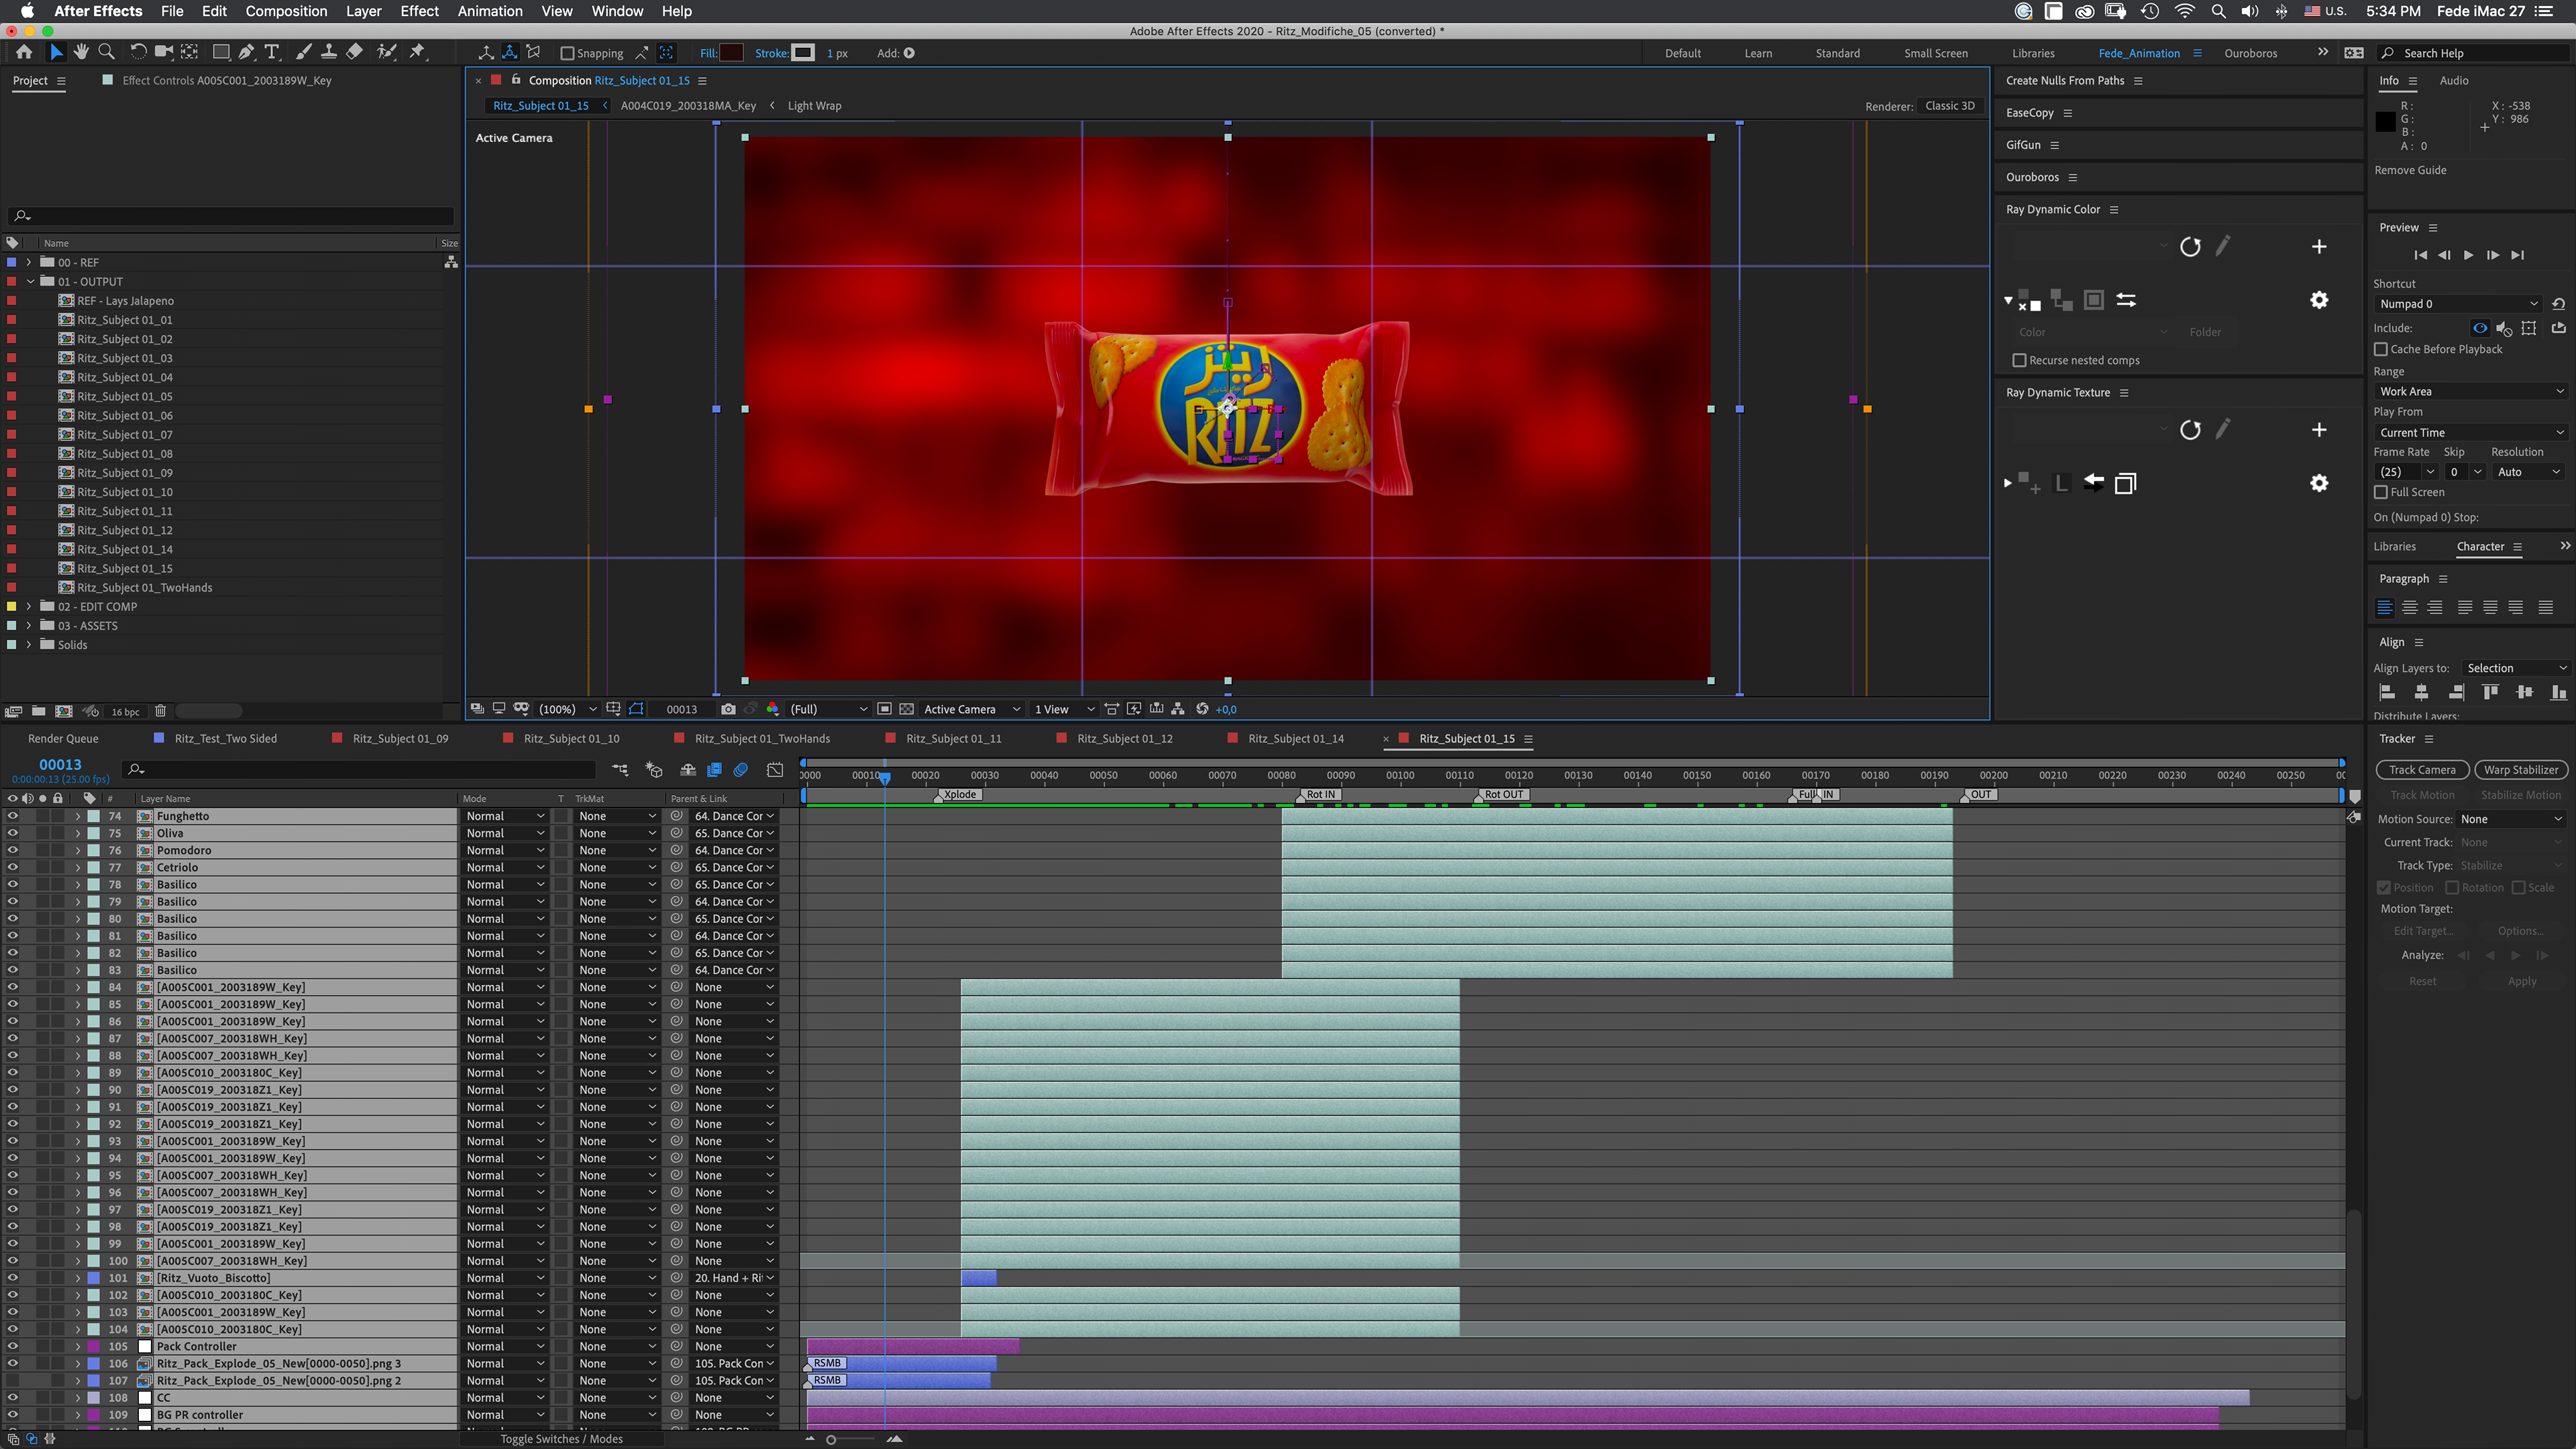Image resolution: width=2576 pixels, height=1449 pixels.
Task: Toggle the transparency grid icon in the viewer
Action: tap(906, 709)
